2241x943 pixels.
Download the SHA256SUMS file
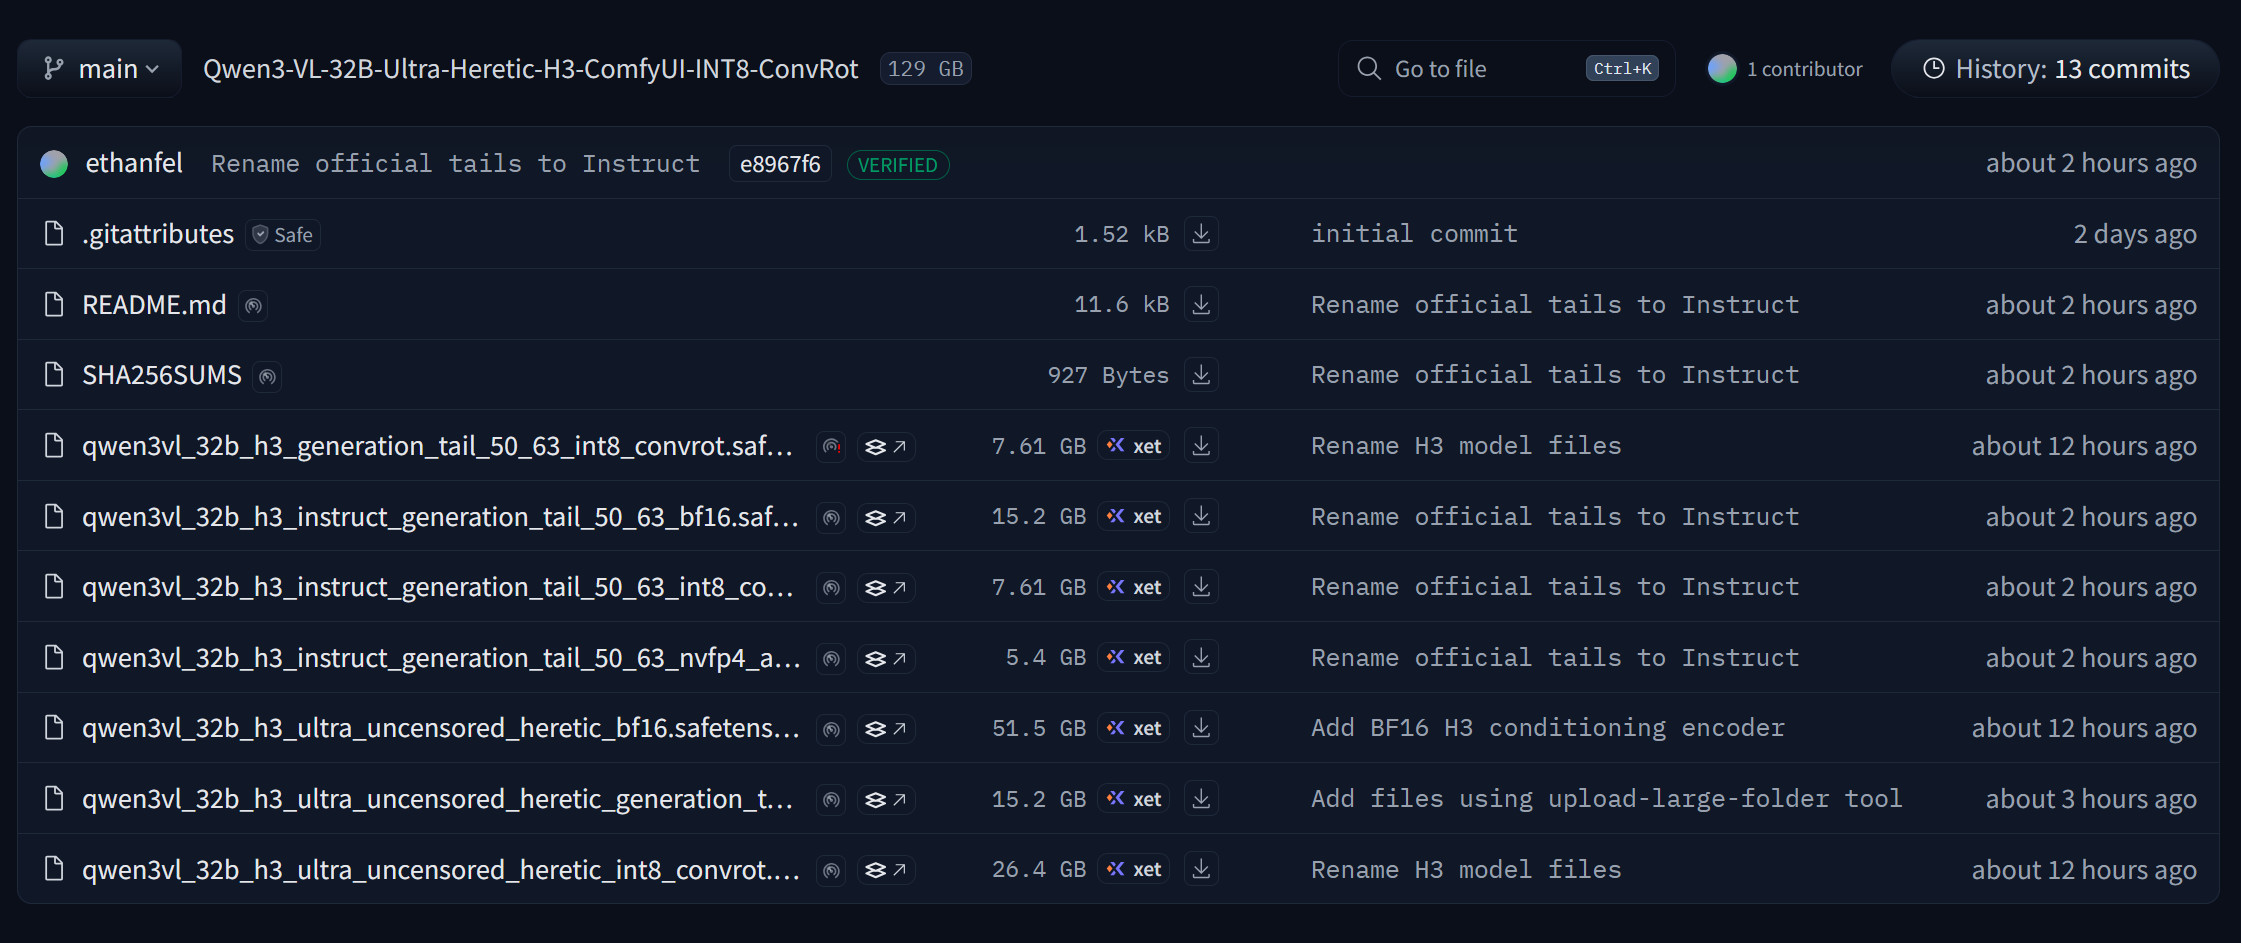1201,375
